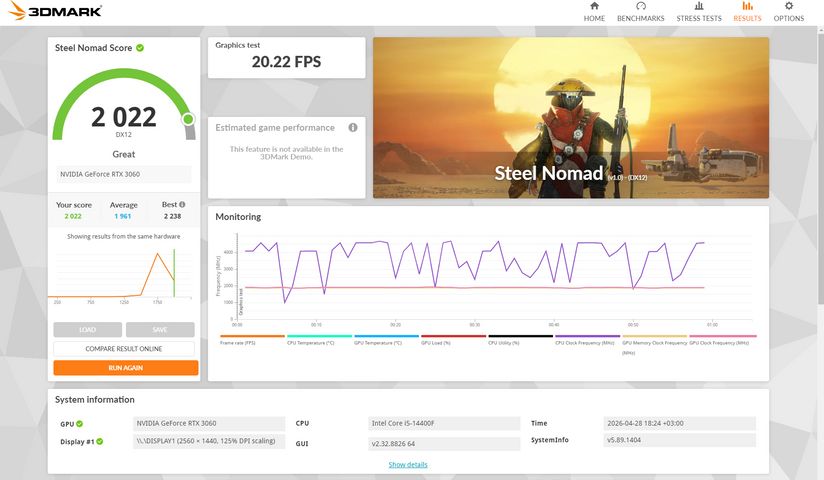Toggle the CPU Clock Frequency legend color
This screenshot has width=824, height=480.
pos(588,336)
